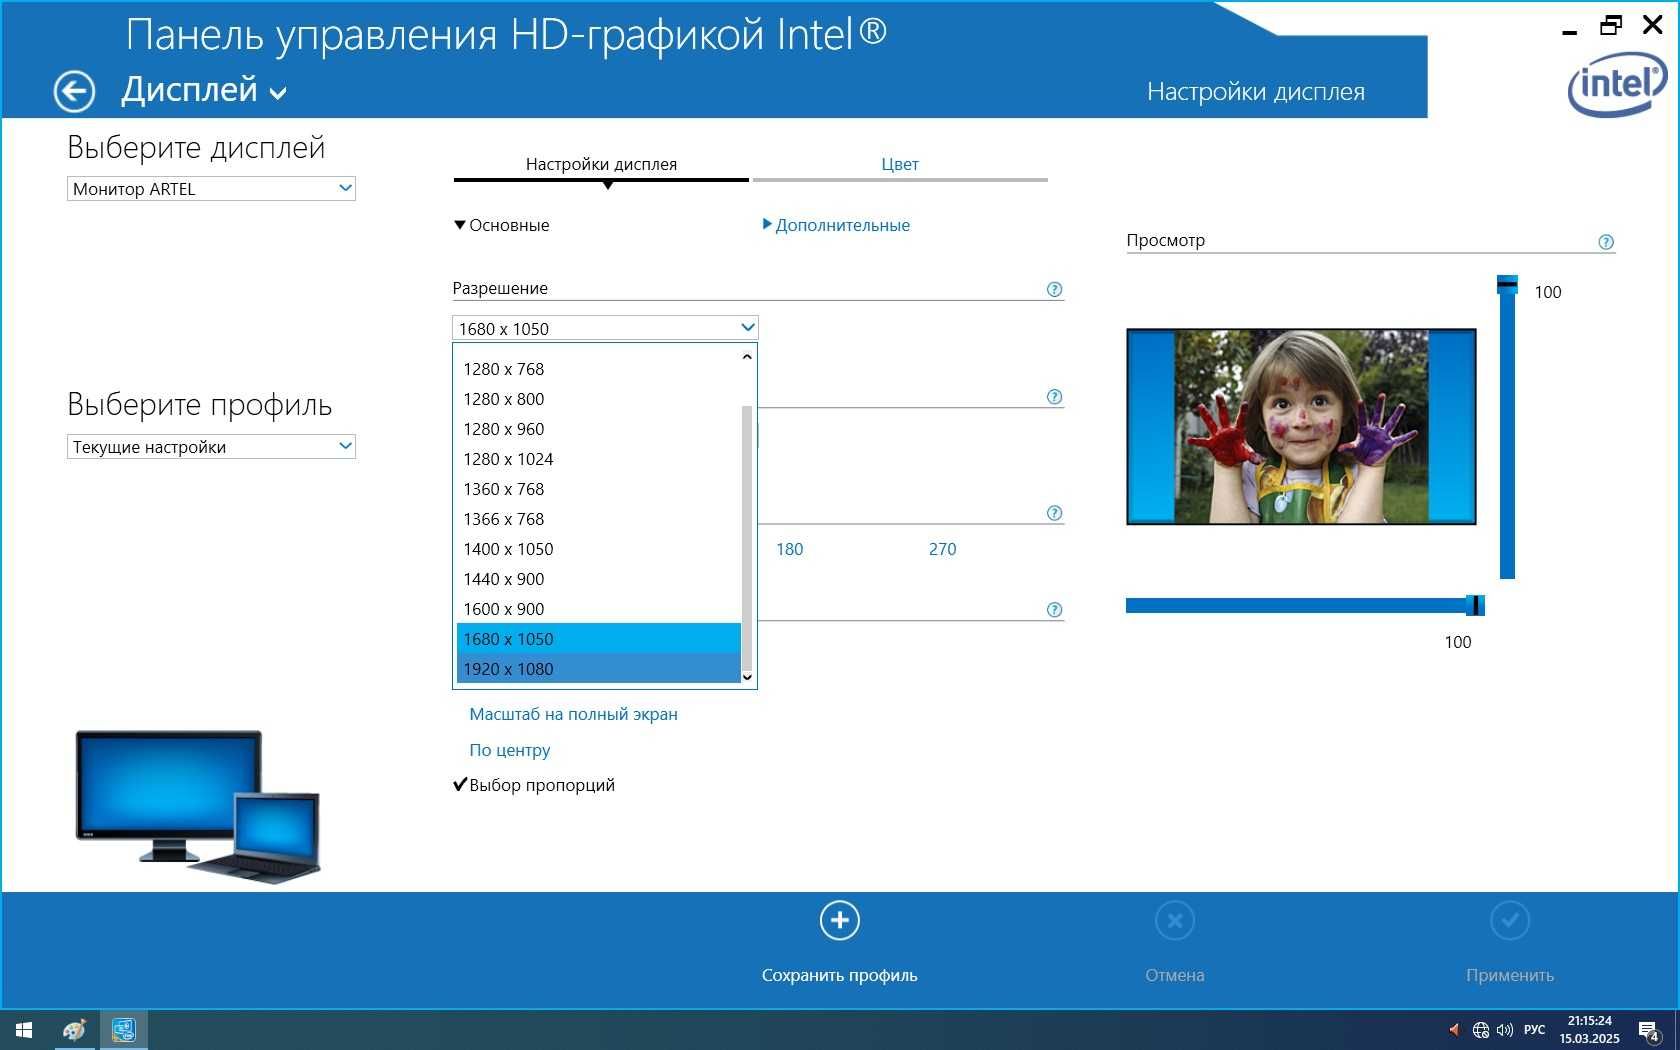Click the volume tray icon
The height and width of the screenshot is (1050, 1680).
pos(1505,1030)
